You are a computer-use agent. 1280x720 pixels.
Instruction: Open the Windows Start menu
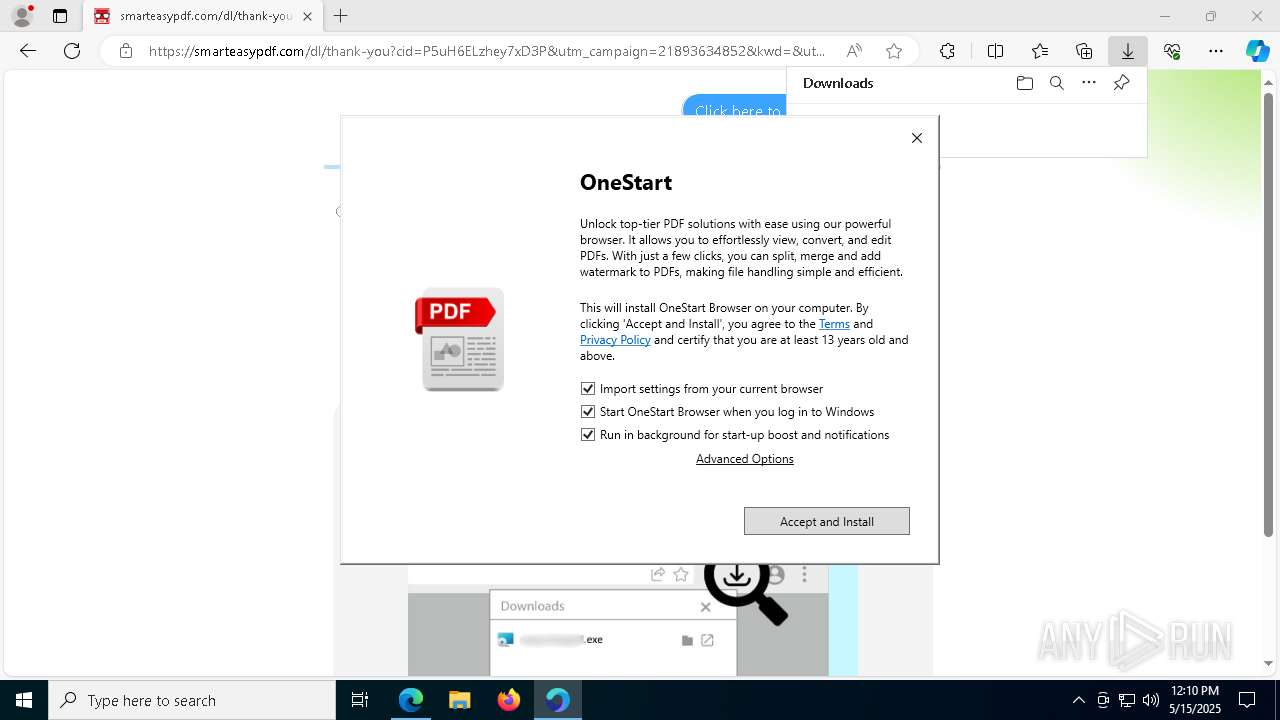click(x=24, y=700)
